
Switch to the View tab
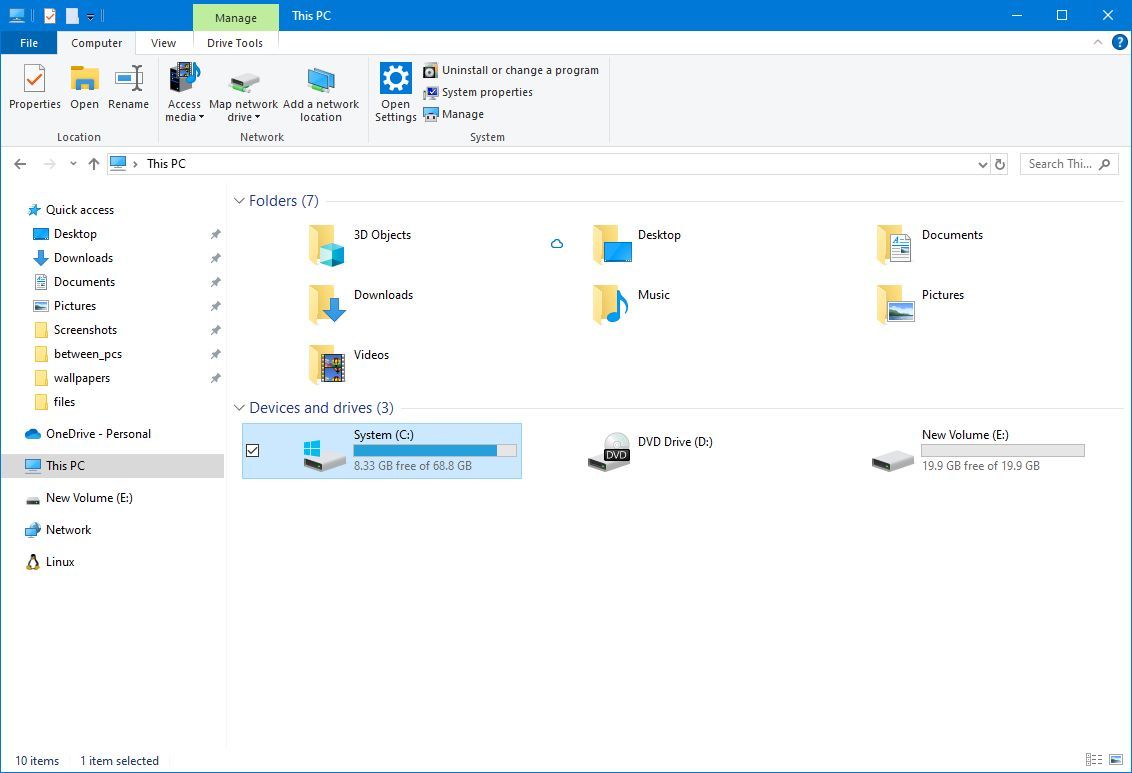(x=163, y=43)
